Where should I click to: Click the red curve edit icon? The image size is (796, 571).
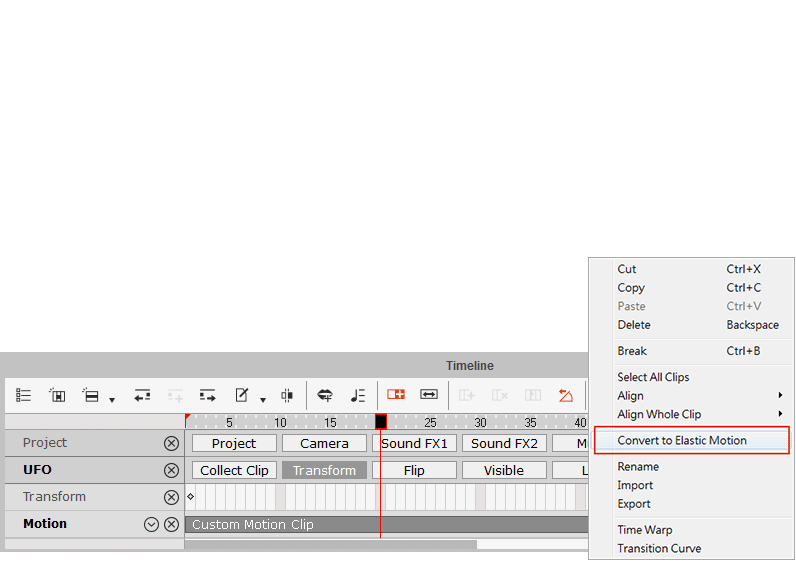[x=566, y=395]
